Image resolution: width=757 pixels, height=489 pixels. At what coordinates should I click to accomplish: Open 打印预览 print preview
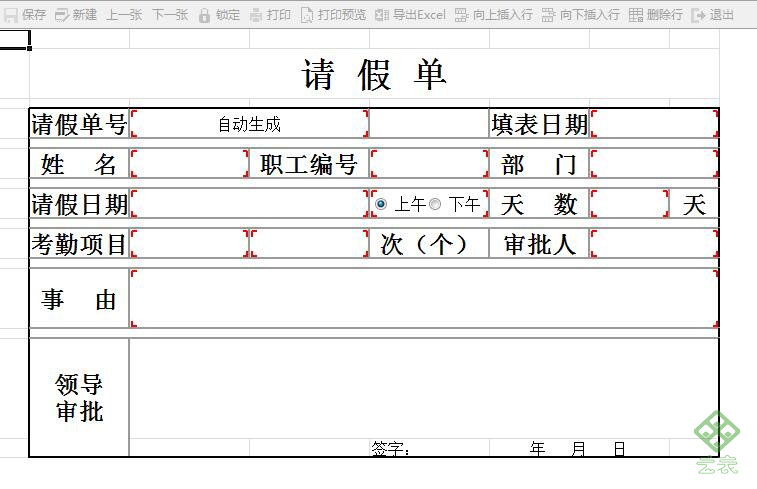tap(333, 15)
